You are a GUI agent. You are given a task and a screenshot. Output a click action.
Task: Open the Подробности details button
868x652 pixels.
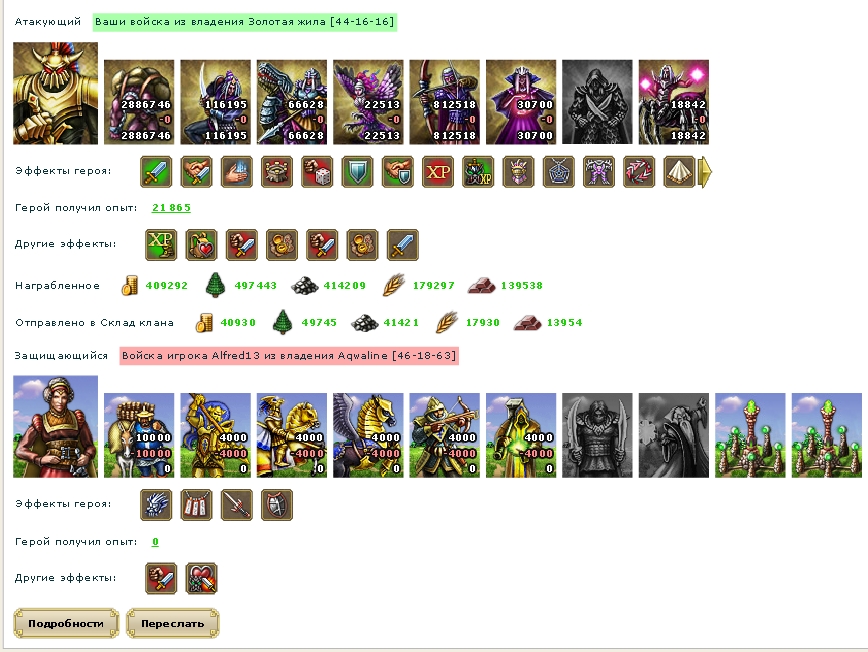click(x=66, y=623)
